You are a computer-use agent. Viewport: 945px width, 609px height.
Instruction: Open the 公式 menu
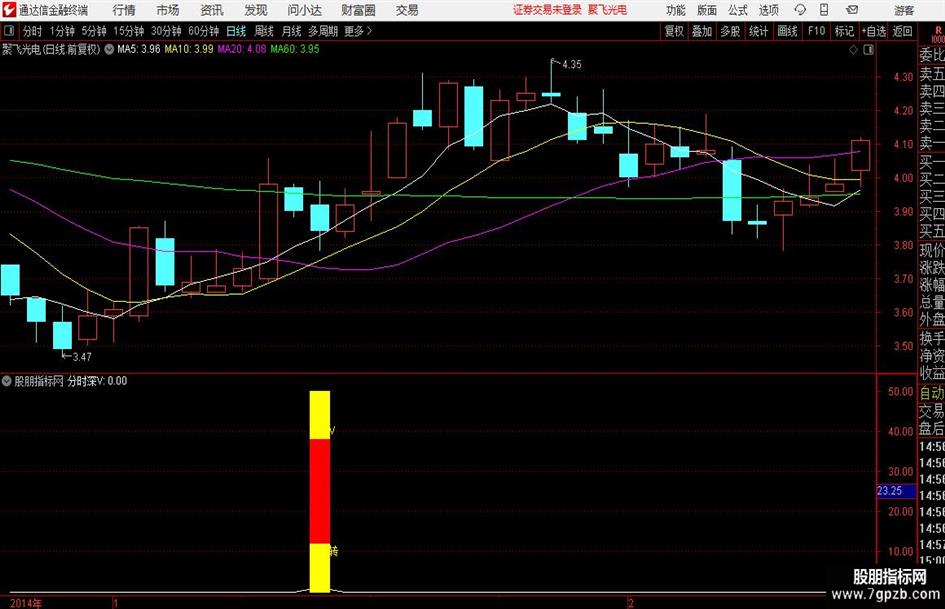pyautogui.click(x=737, y=10)
